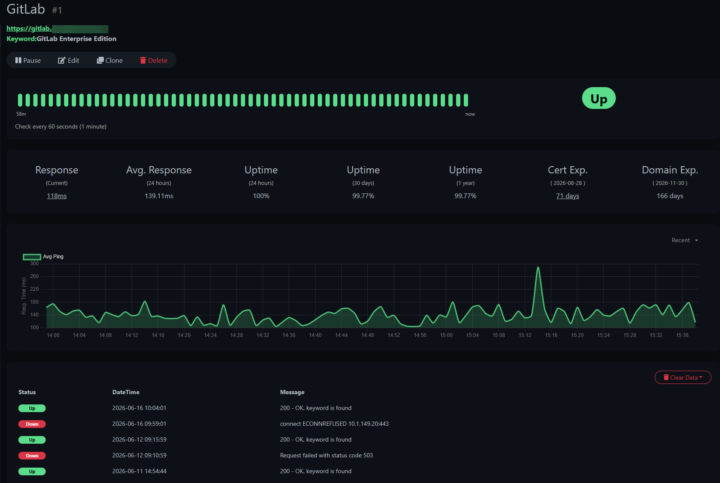720x483 pixels.
Task: Click the DateTime column header
Action: (126, 392)
